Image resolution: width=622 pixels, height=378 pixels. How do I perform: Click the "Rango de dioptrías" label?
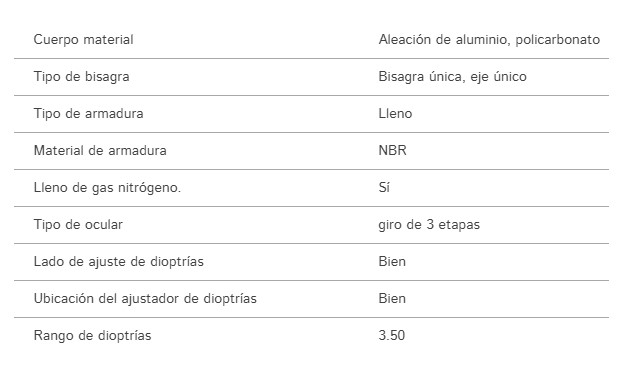(x=92, y=336)
